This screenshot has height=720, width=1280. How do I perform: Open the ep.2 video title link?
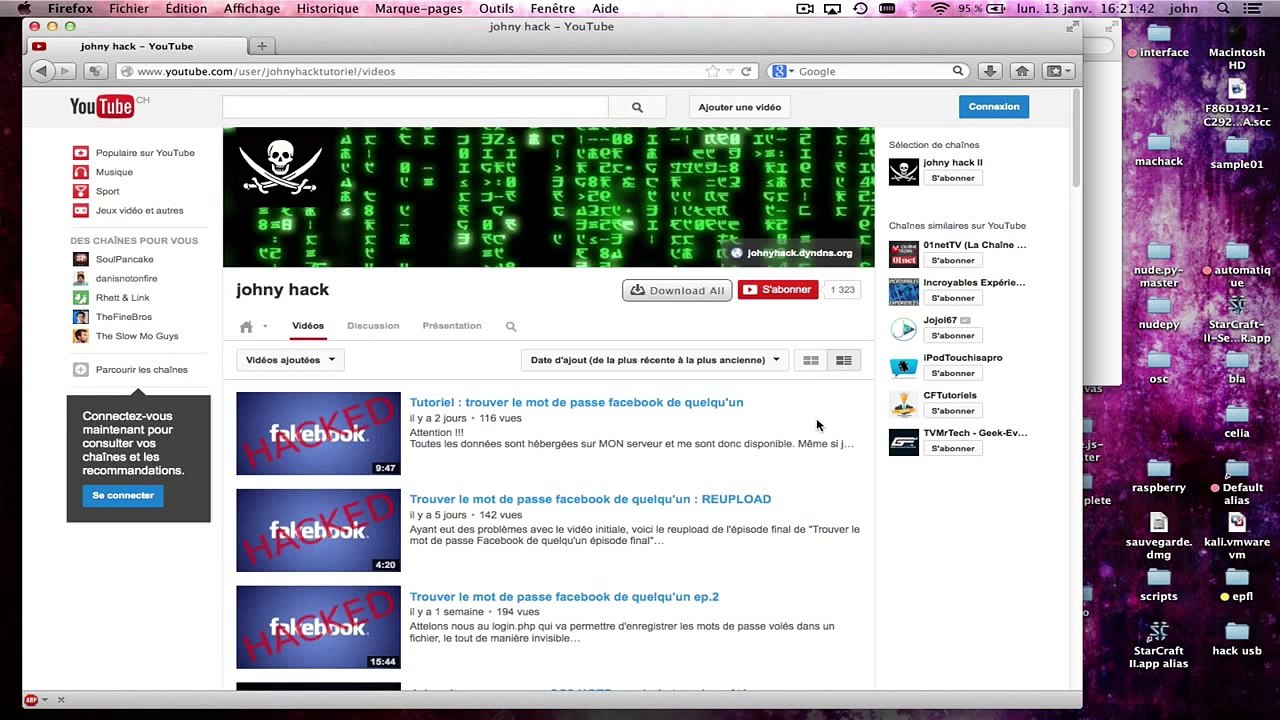tap(564, 597)
